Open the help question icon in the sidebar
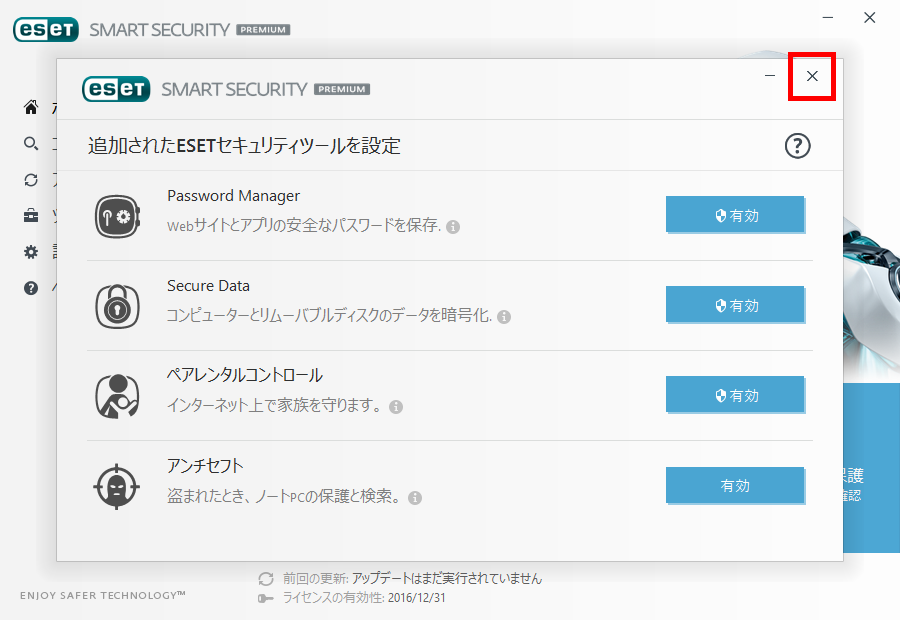The width and height of the screenshot is (900, 620). pyautogui.click(x=31, y=288)
